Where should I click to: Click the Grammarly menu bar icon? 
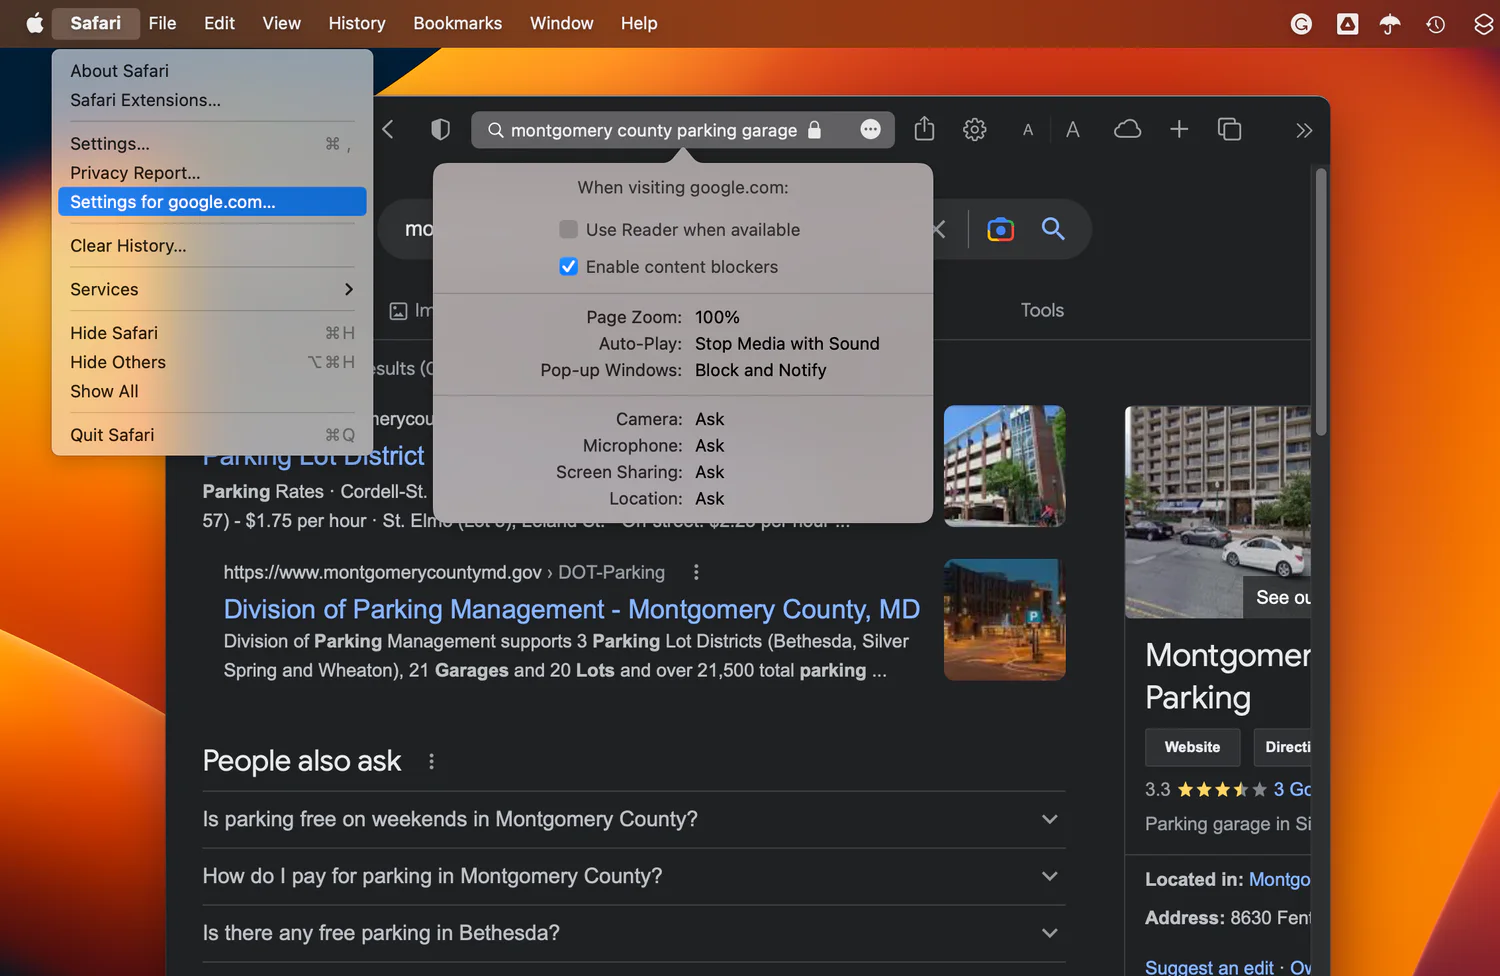[x=1301, y=24]
